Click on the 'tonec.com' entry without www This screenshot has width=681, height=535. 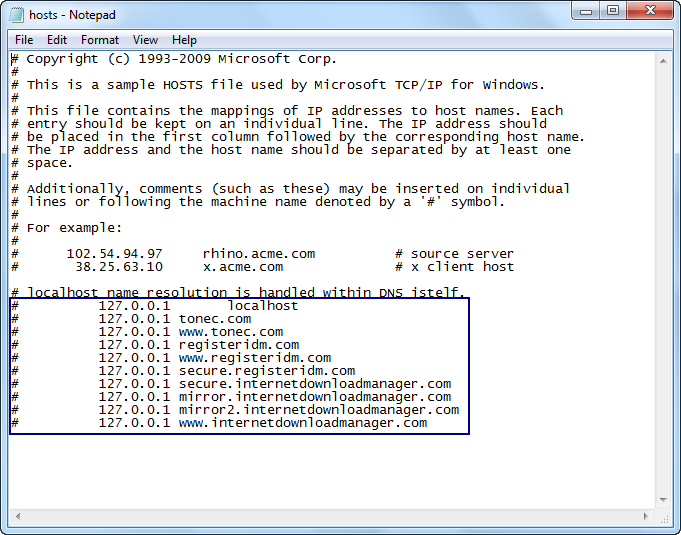coord(215,319)
